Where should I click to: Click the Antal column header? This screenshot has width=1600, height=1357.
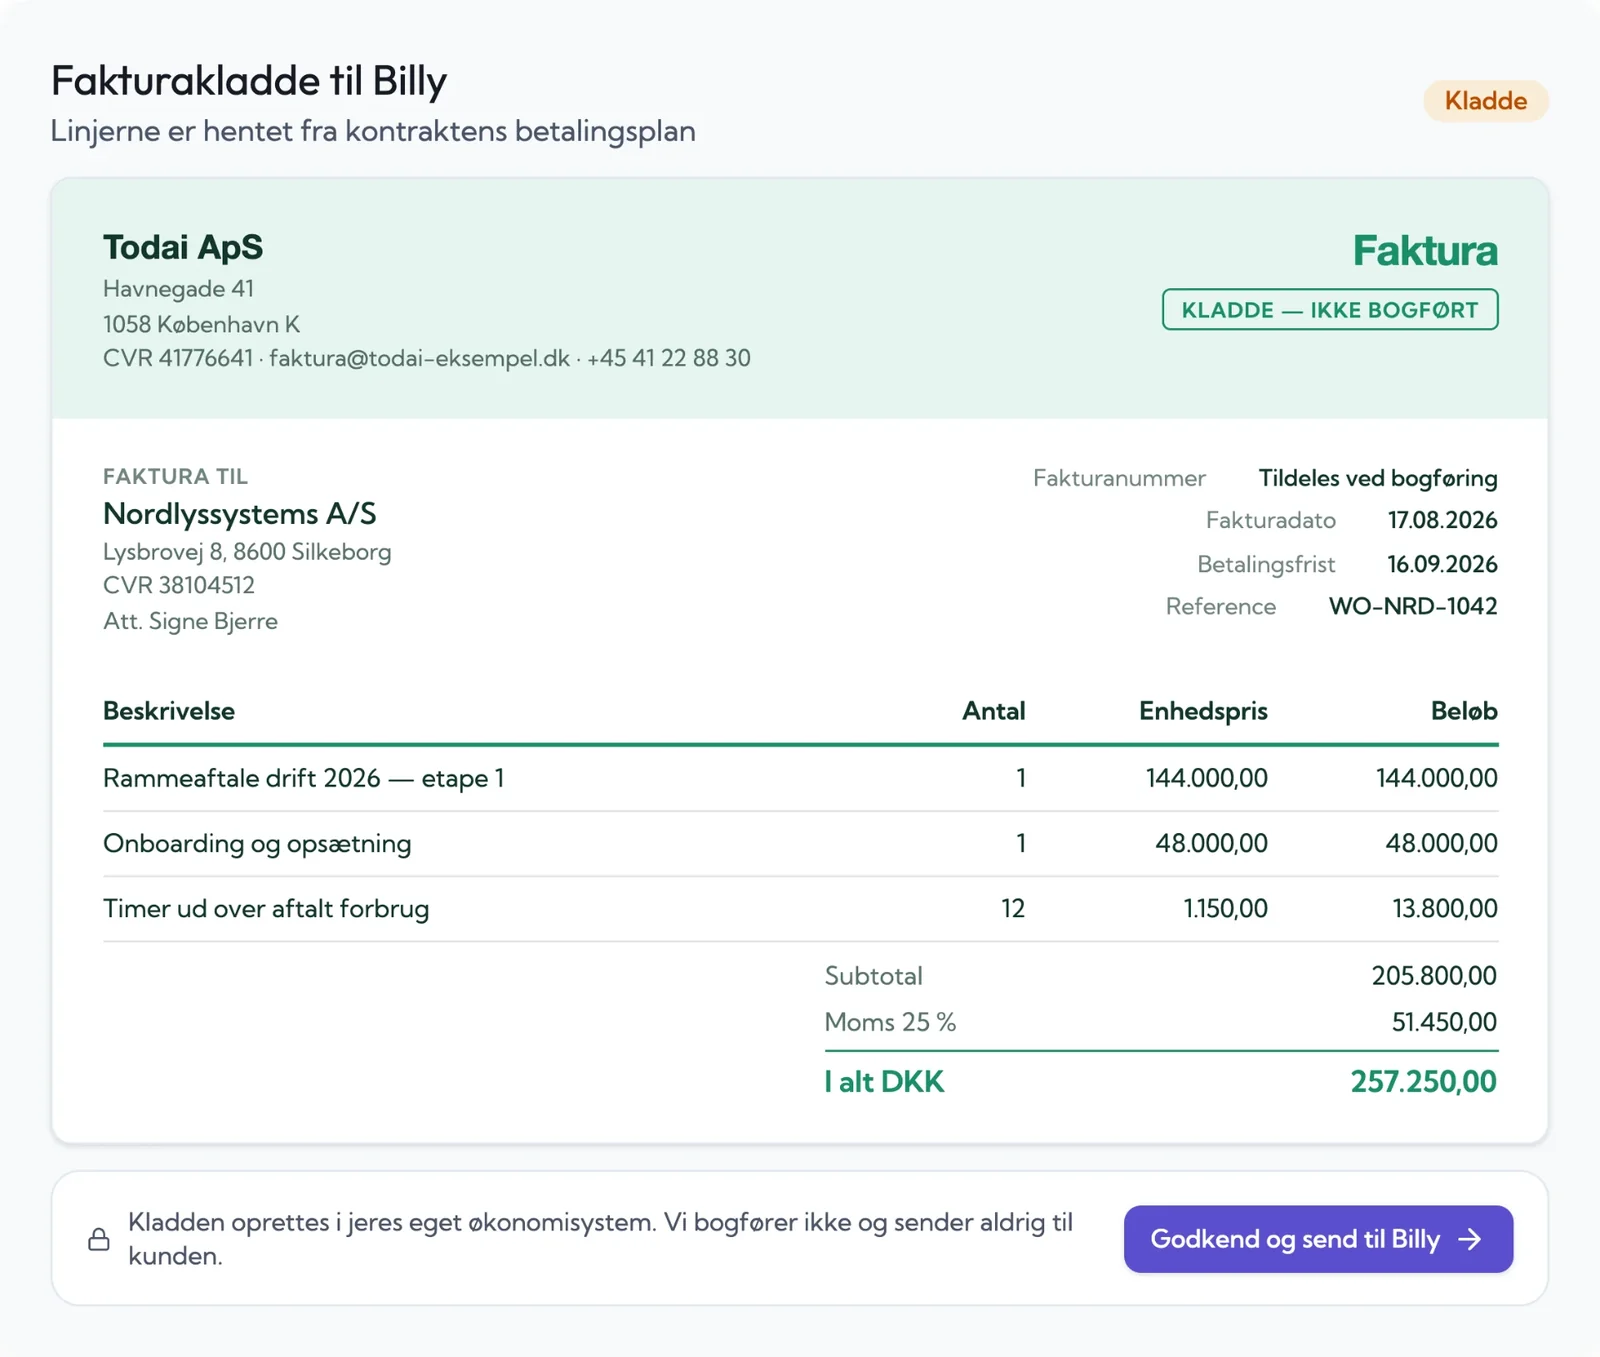click(x=994, y=711)
